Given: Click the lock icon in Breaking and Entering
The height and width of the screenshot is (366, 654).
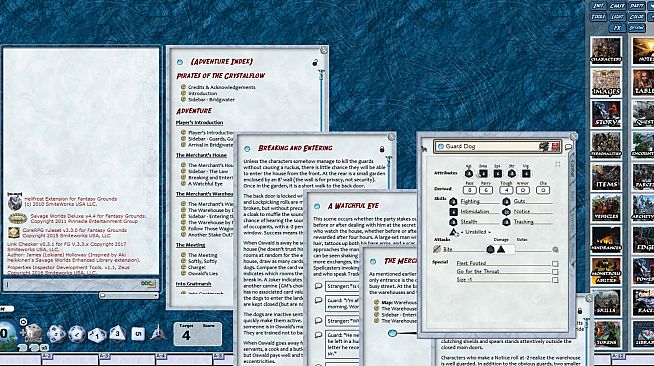Looking at the screenshot, I should [x=382, y=149].
